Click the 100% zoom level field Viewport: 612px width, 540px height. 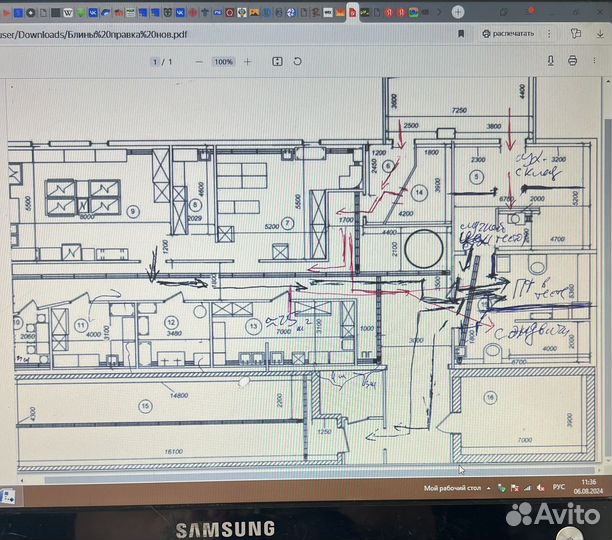point(223,61)
